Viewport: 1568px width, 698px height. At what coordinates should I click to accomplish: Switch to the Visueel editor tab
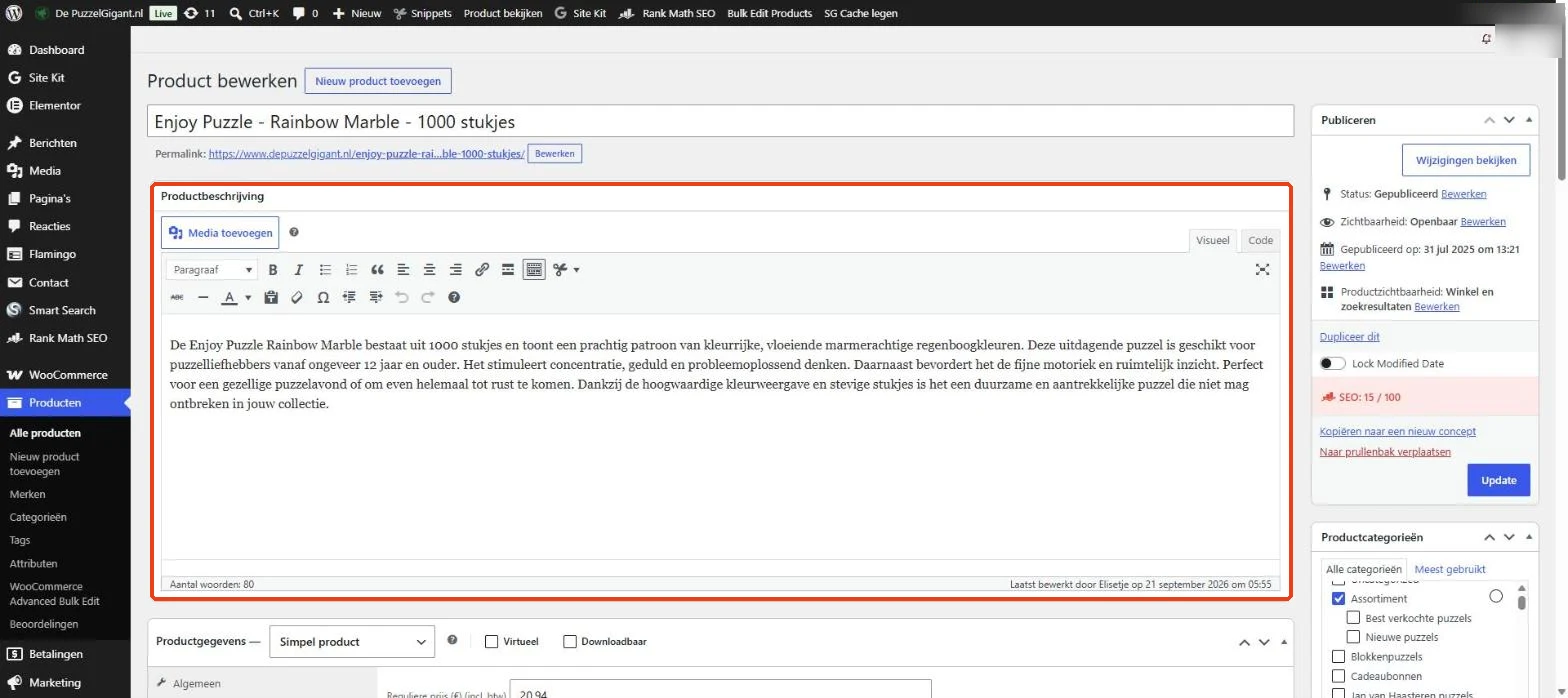1213,240
